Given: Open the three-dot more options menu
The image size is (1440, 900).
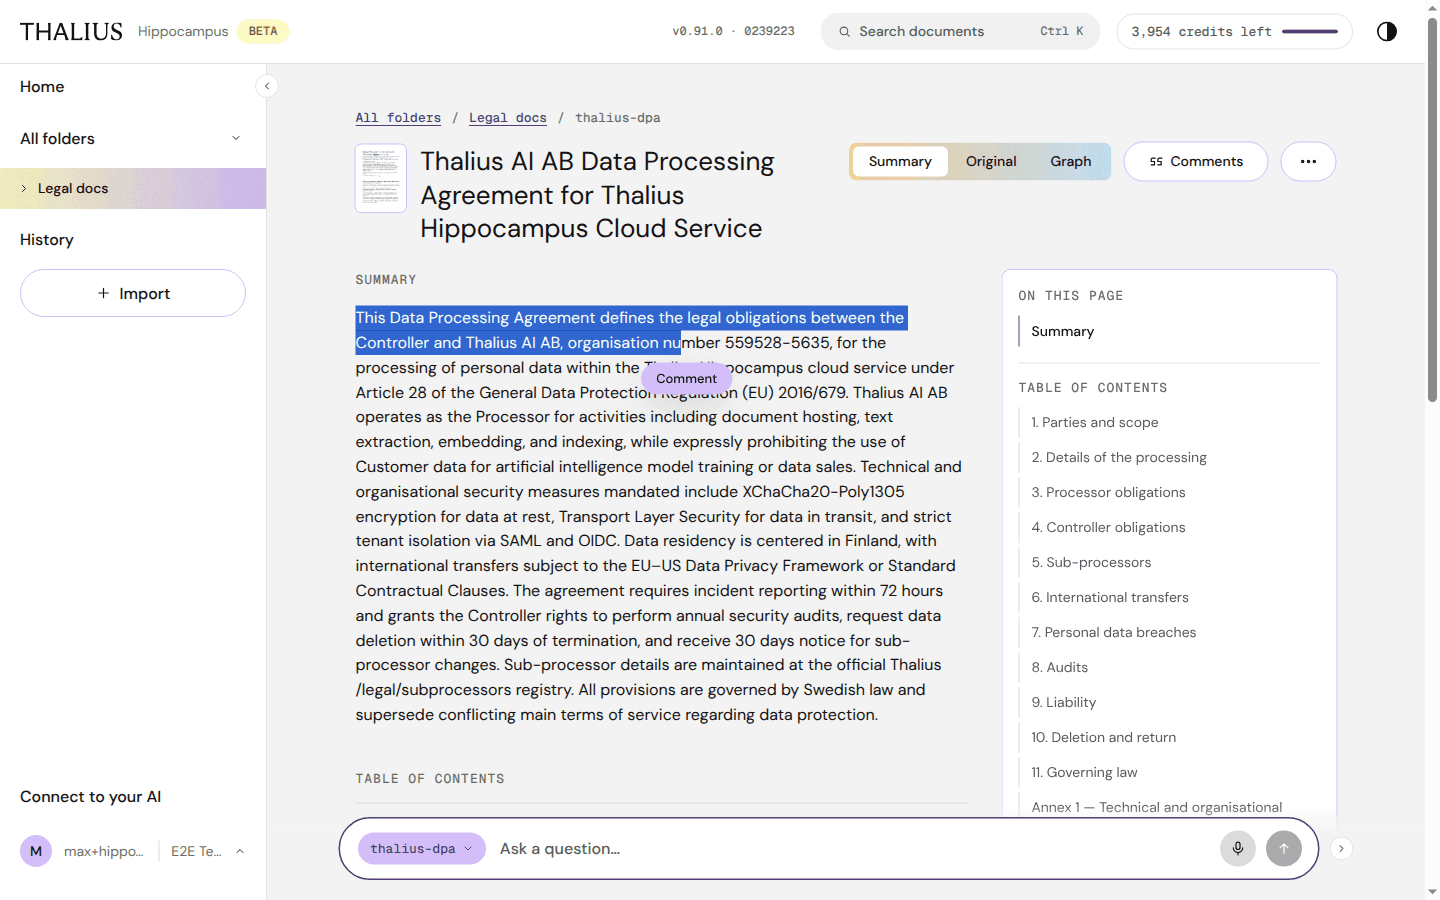Looking at the screenshot, I should click(1308, 162).
